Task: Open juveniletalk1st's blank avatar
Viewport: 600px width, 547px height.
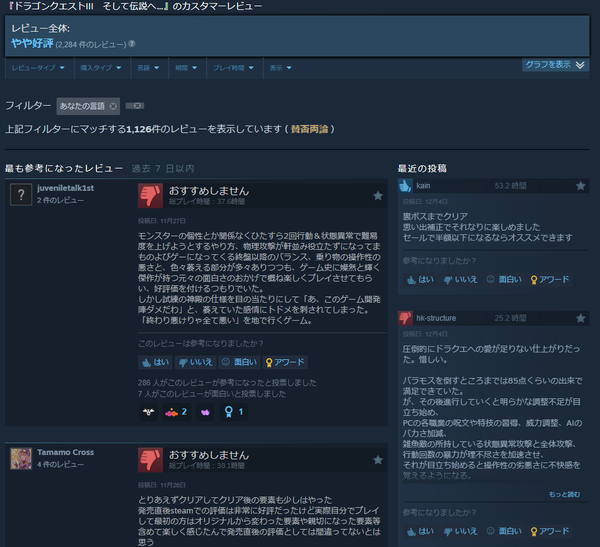Action: (21, 195)
